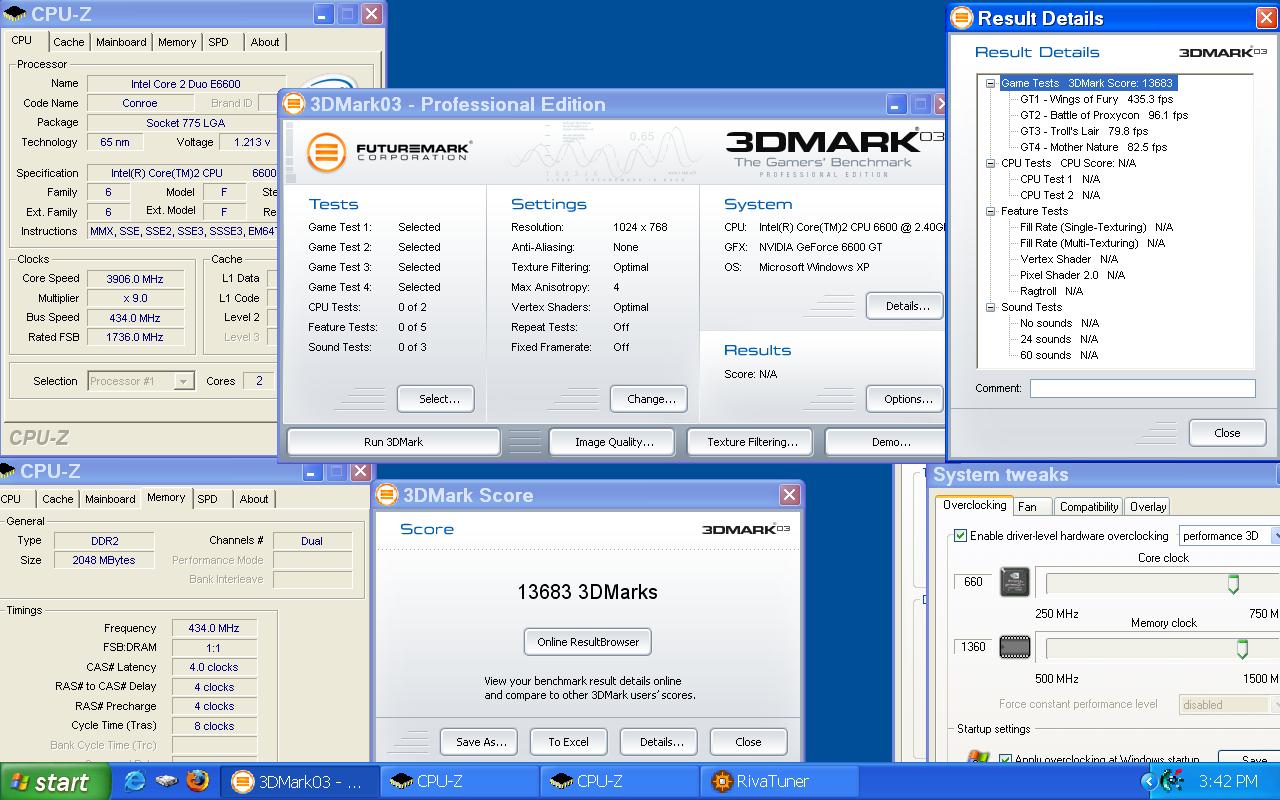Select GT2 - Battle of Proxycon row
This screenshot has width=1280, height=800.
pyautogui.click(x=1104, y=115)
